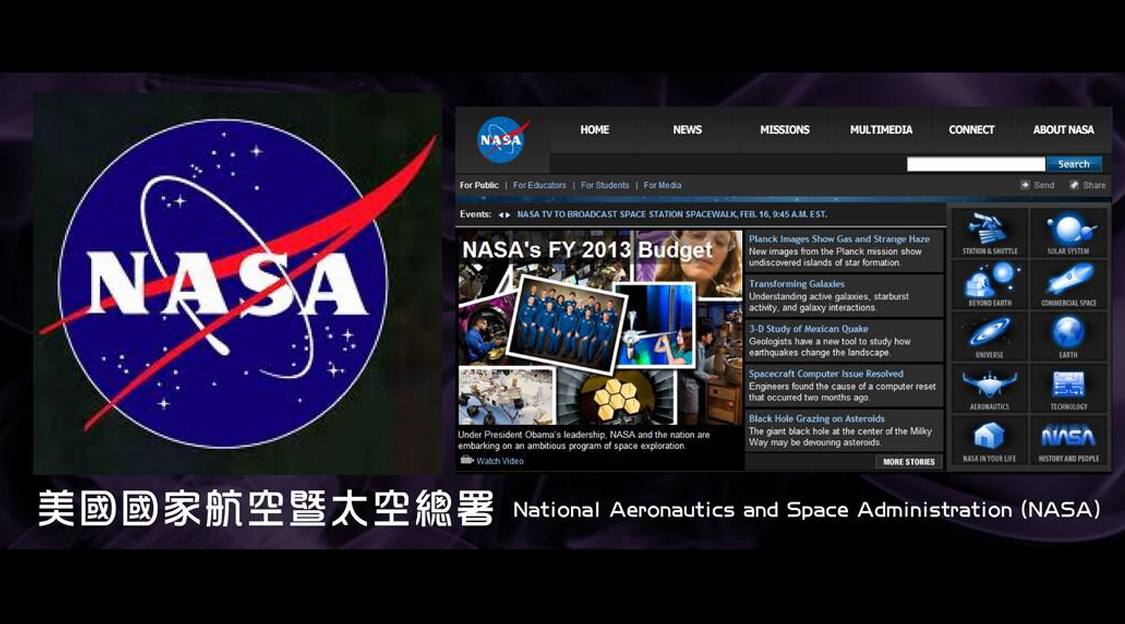Open the Station & Shuttle topic icon
The image size is (1125, 624).
click(x=989, y=233)
